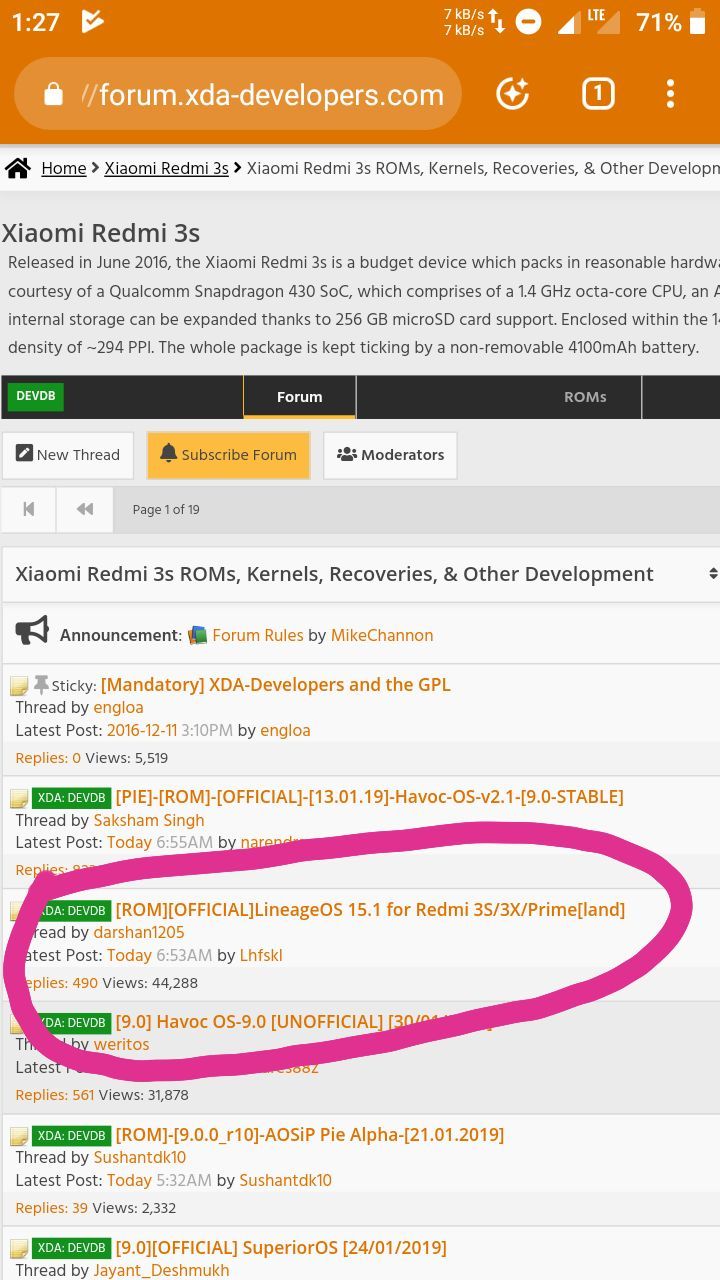
Task: Click the Subscribe Forum button
Action: click(x=228, y=455)
